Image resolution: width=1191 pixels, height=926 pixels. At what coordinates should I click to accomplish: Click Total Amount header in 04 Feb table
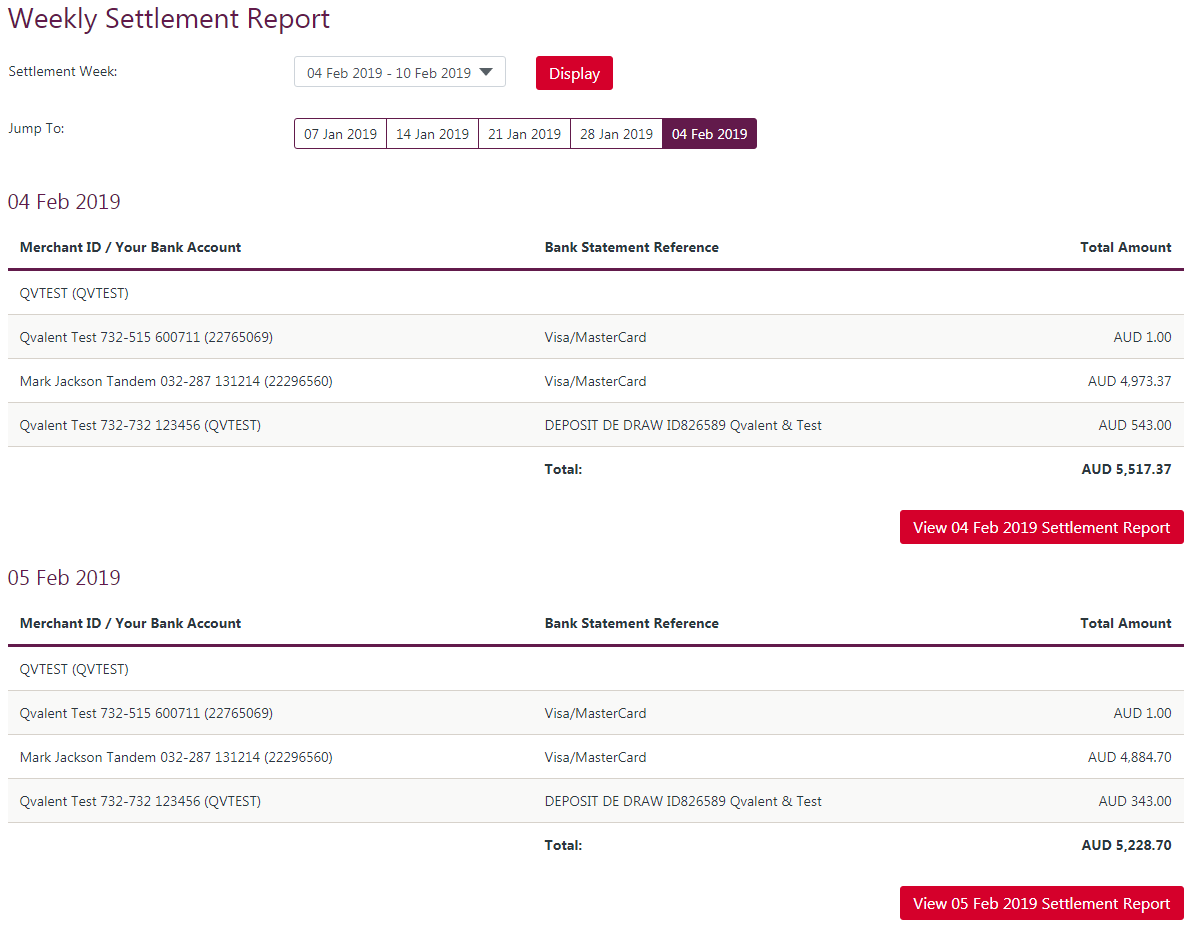[x=1125, y=247]
